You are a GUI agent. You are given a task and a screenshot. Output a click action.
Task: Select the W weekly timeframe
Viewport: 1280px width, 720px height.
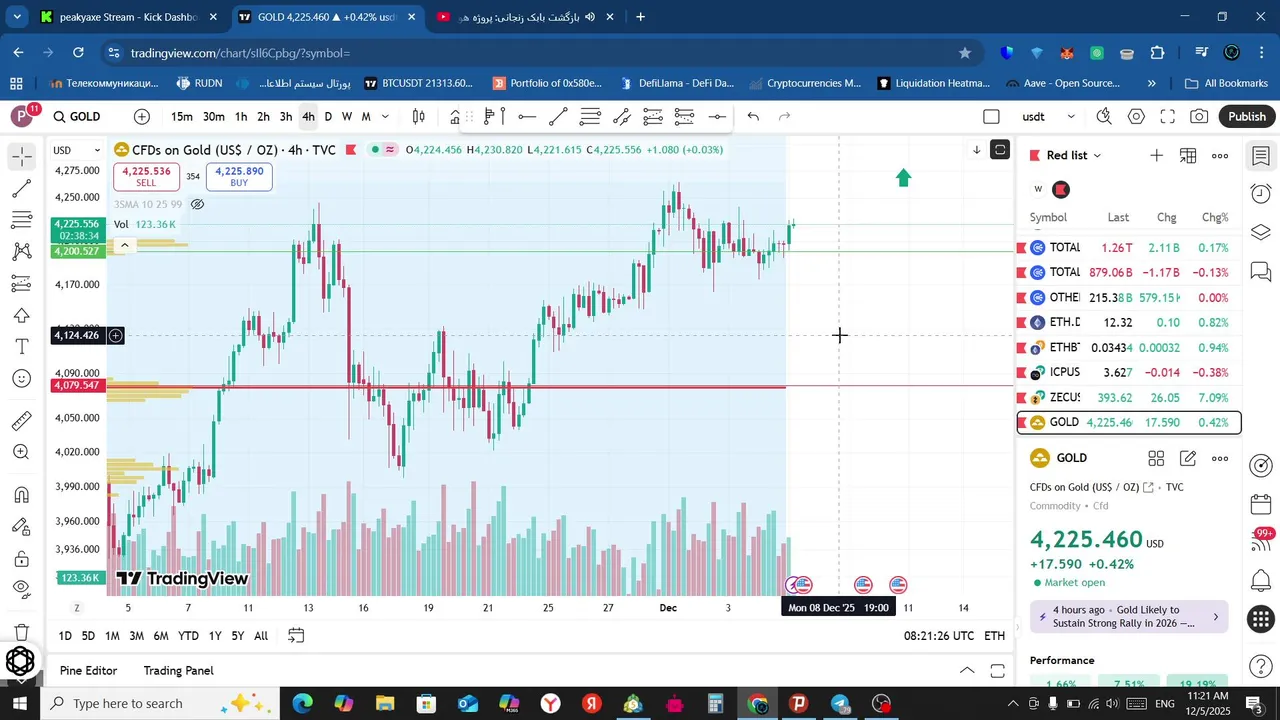coord(347,117)
